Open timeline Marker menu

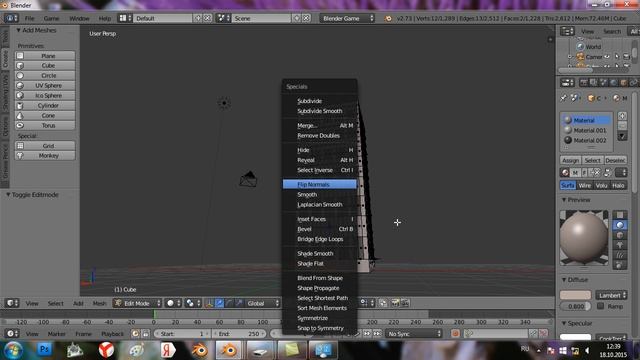click(x=57, y=334)
